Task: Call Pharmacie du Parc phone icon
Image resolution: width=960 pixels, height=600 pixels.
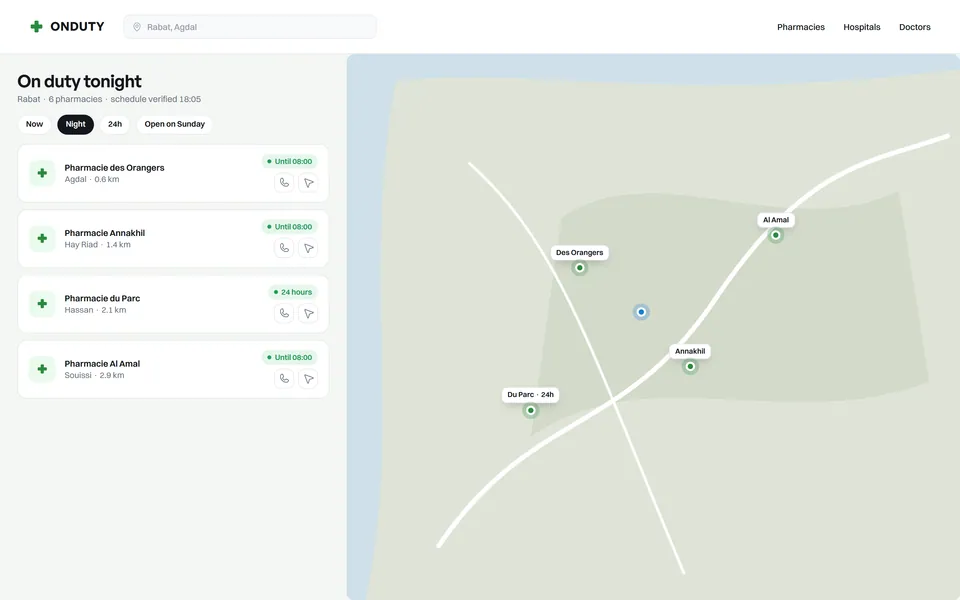Action: (284, 313)
